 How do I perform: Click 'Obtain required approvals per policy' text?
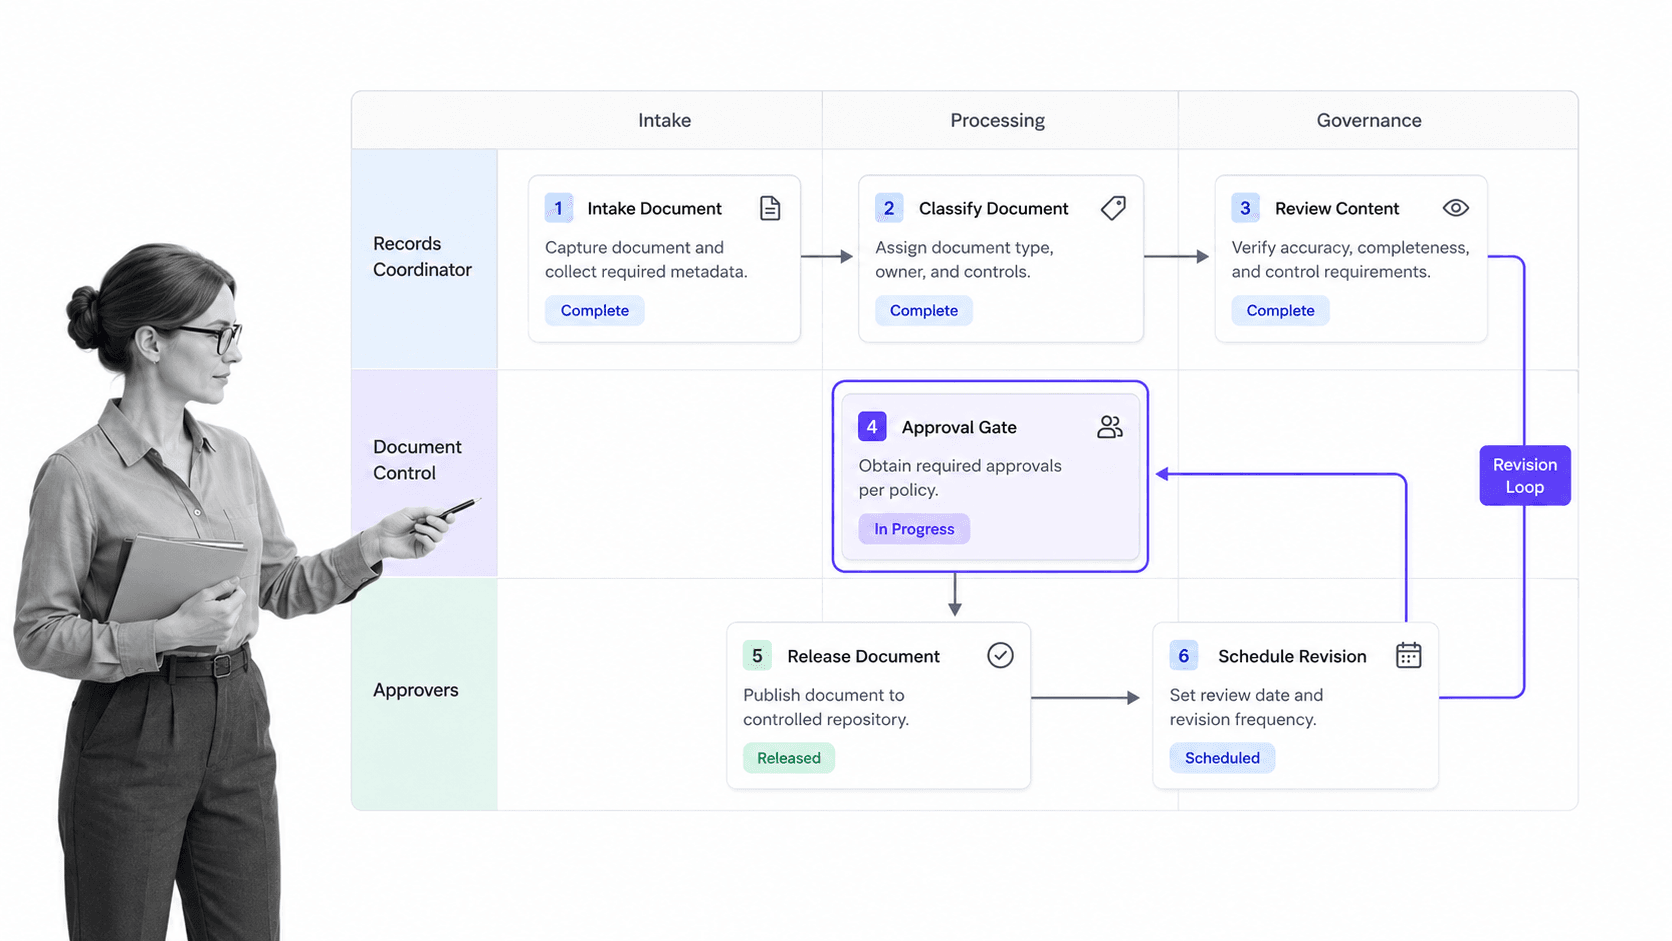click(960, 478)
